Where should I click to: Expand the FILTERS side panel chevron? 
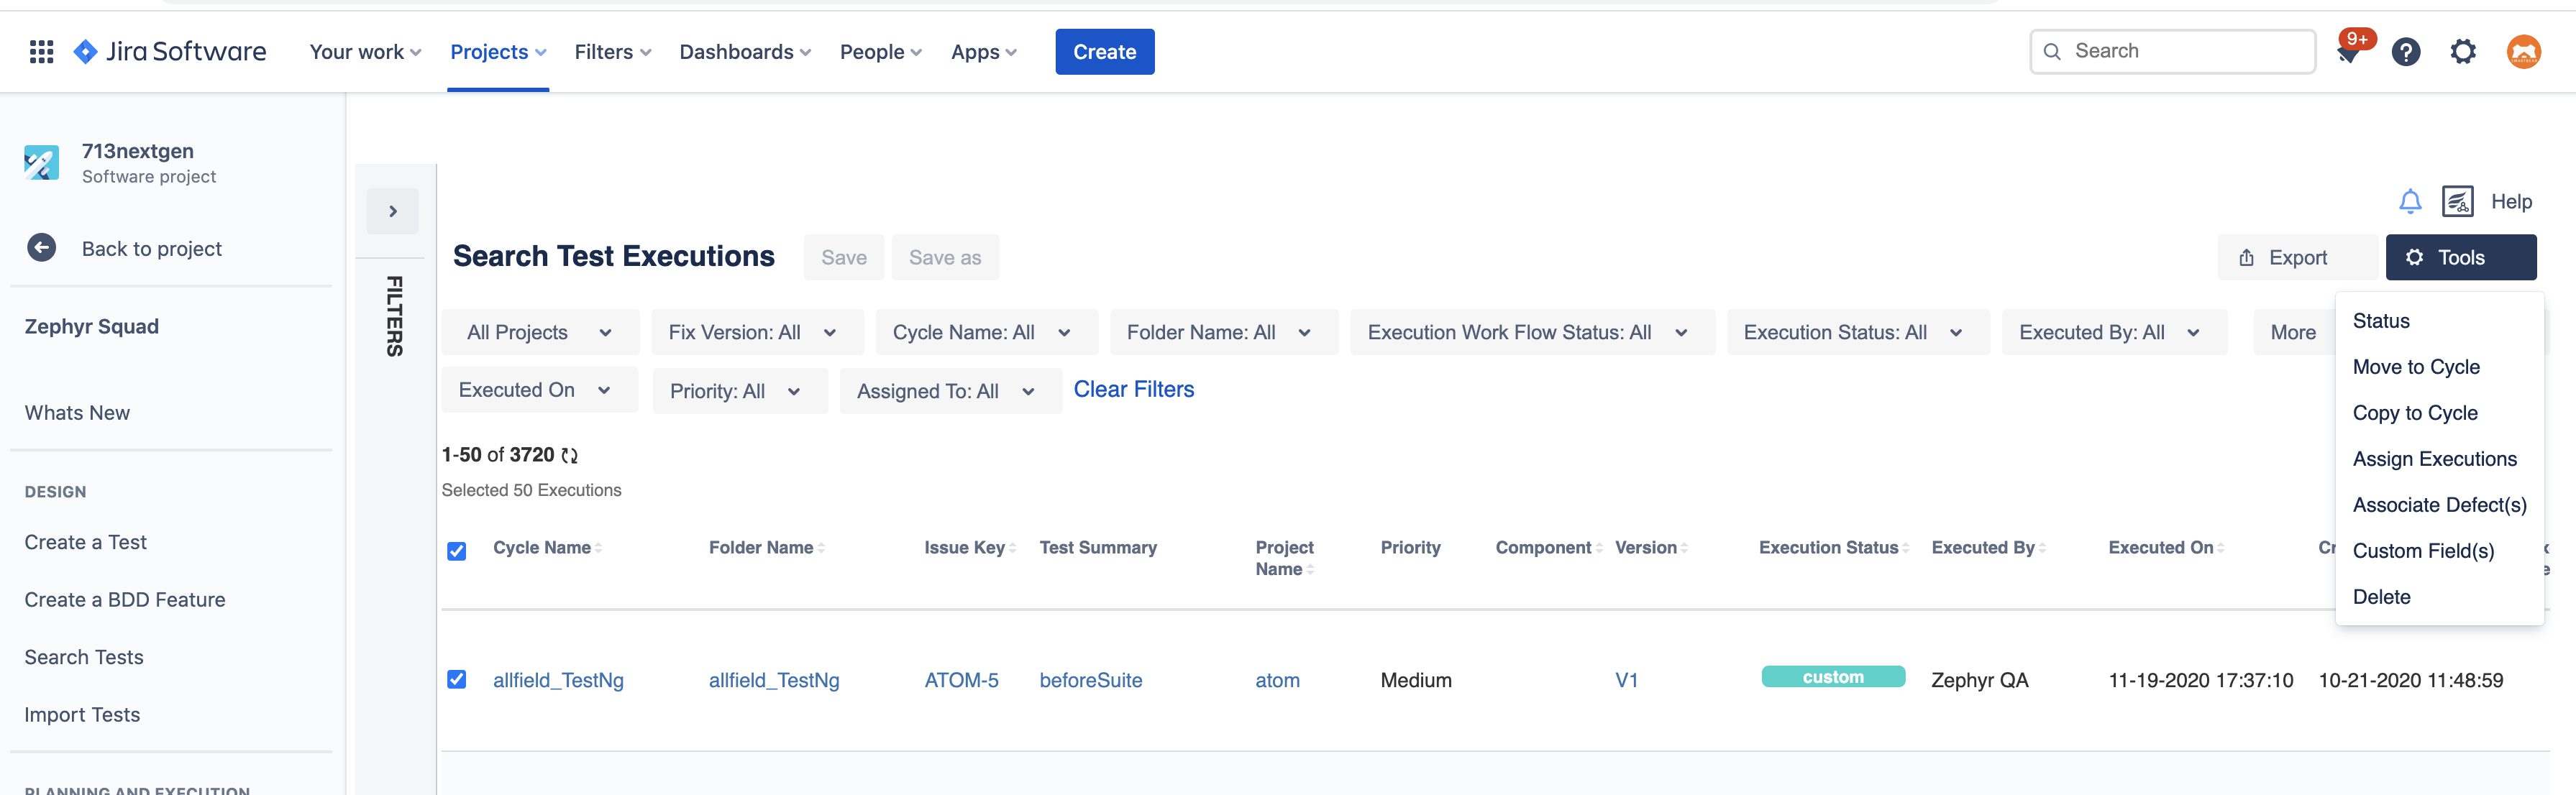(393, 211)
